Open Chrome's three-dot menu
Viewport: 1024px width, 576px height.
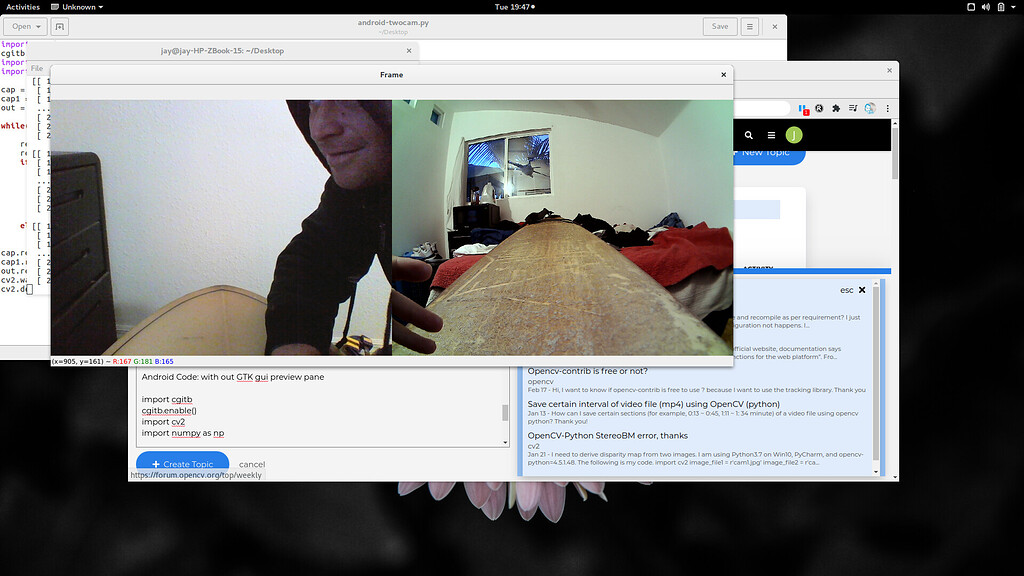click(x=888, y=107)
